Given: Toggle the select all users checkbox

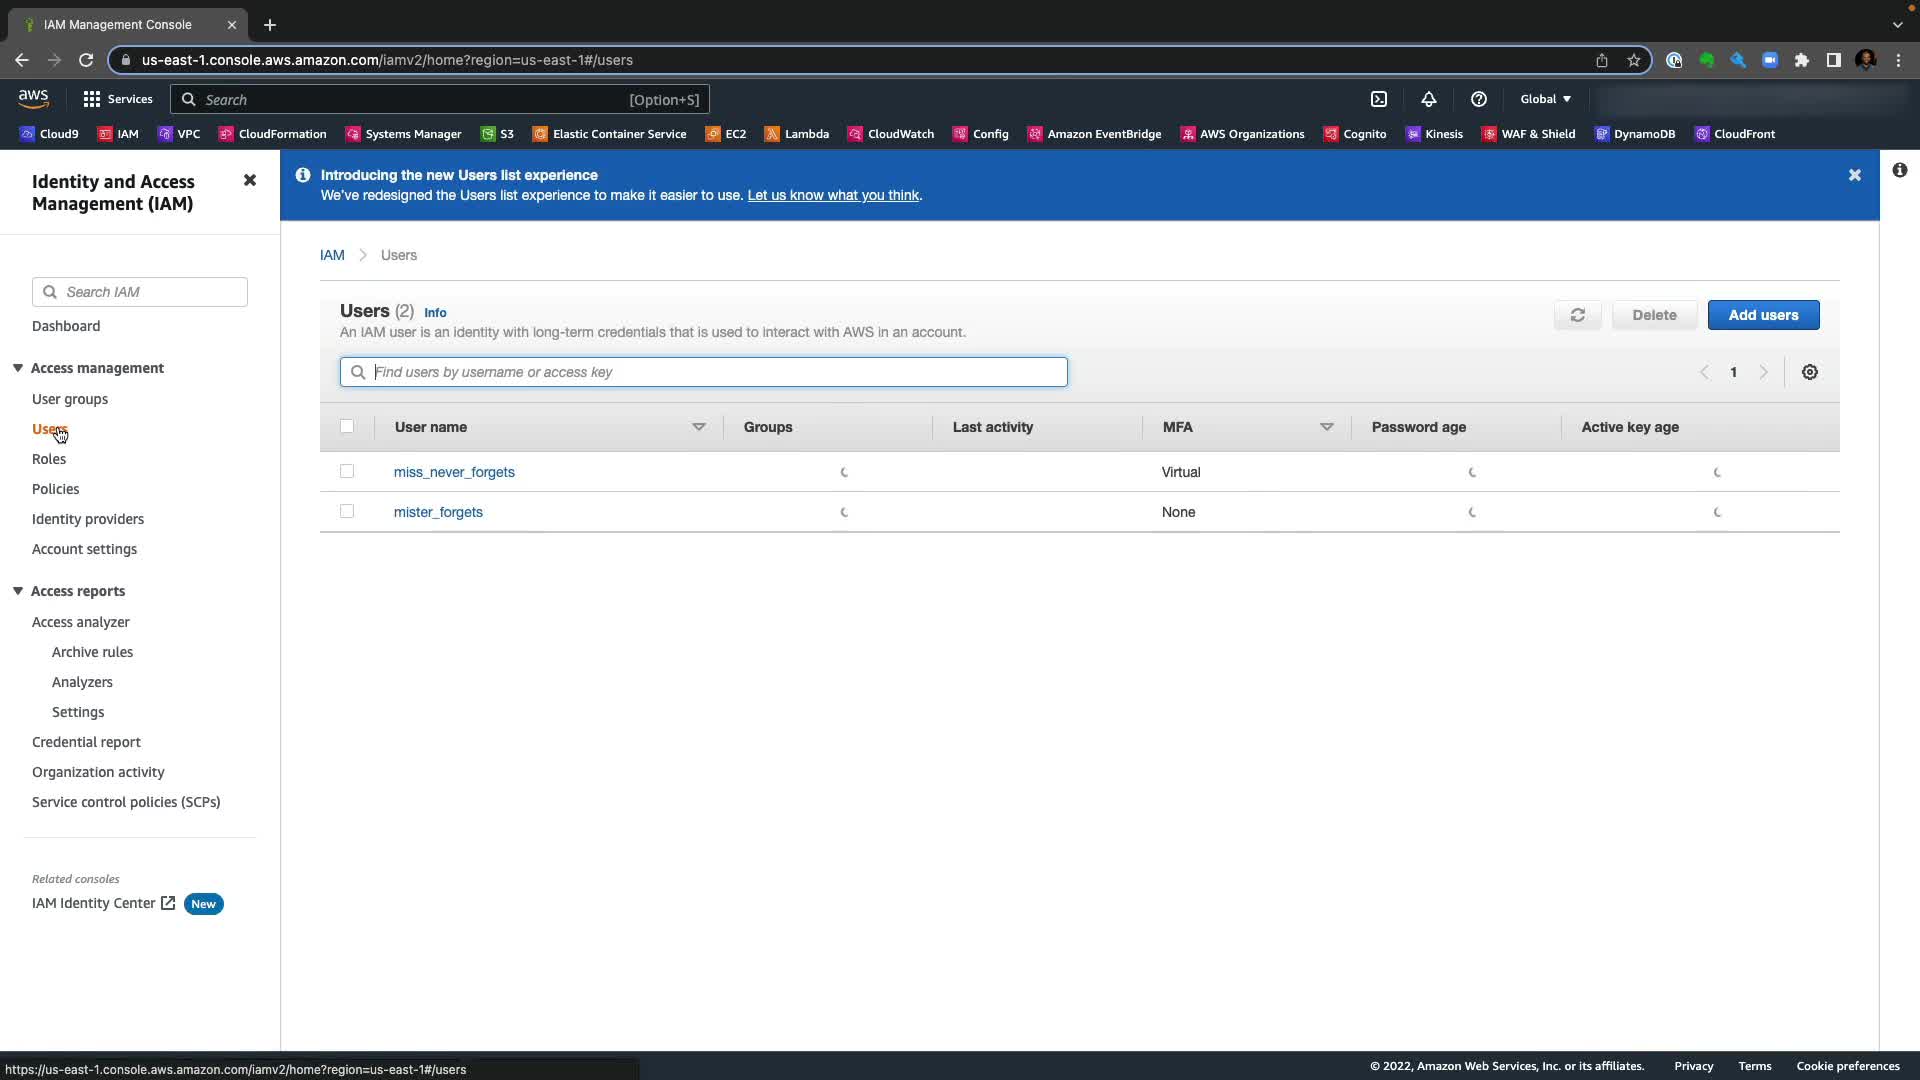Looking at the screenshot, I should (347, 426).
